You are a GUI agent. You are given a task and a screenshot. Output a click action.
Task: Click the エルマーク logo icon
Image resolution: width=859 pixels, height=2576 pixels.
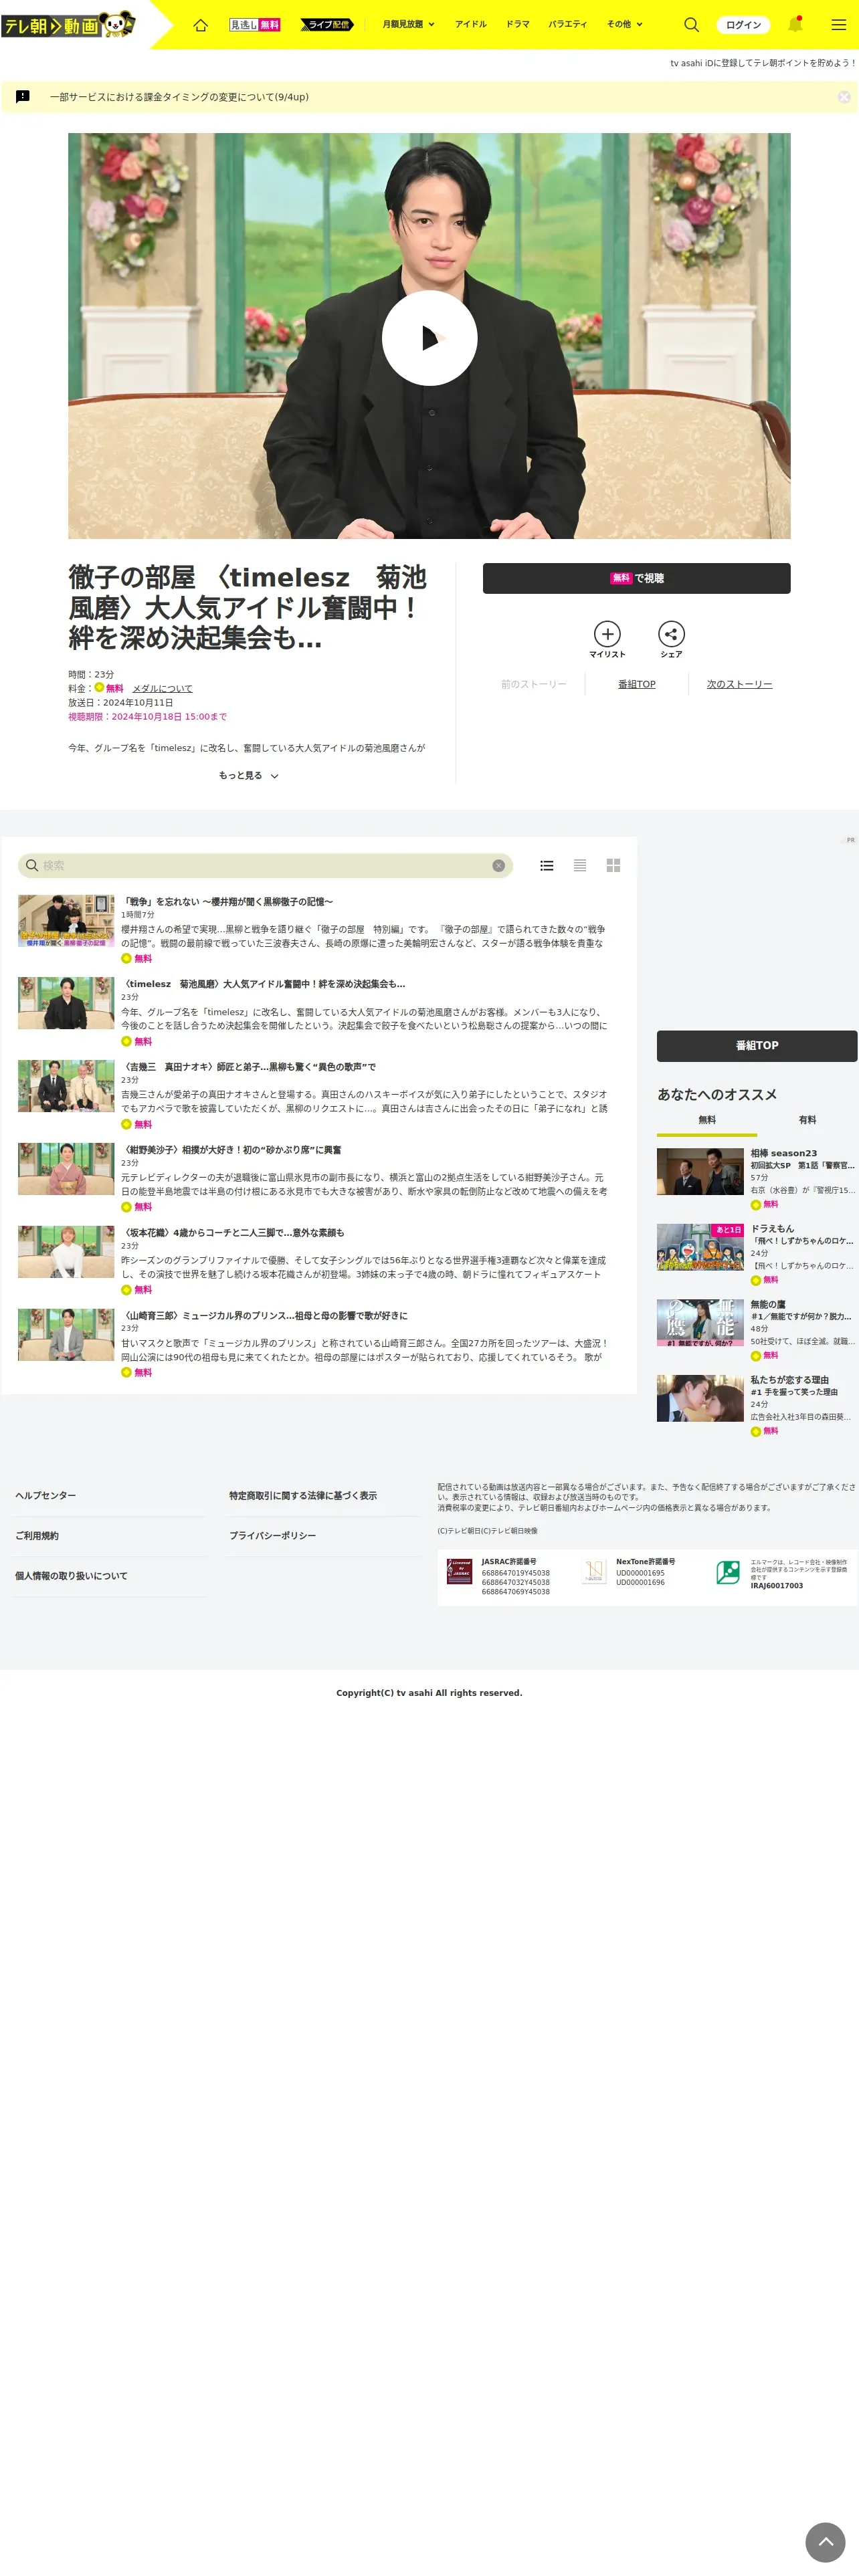point(728,1573)
